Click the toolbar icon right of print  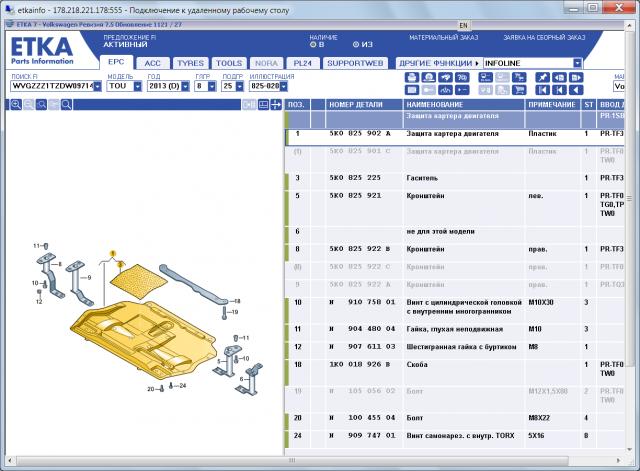pyautogui.click(x=429, y=77)
